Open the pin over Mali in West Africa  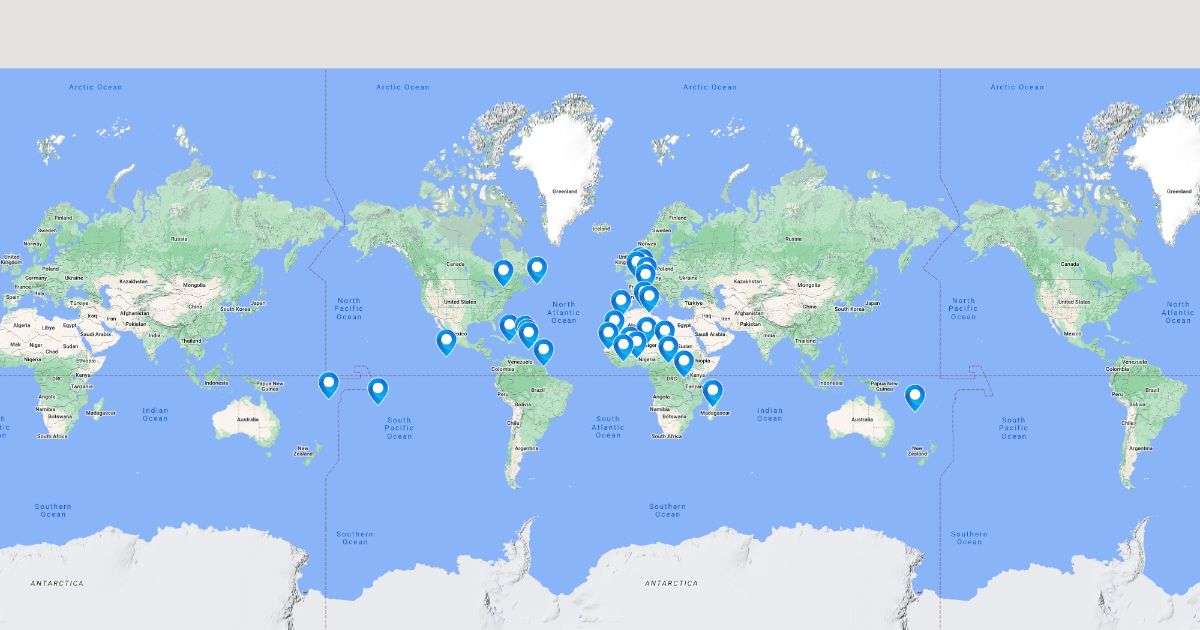point(636,343)
